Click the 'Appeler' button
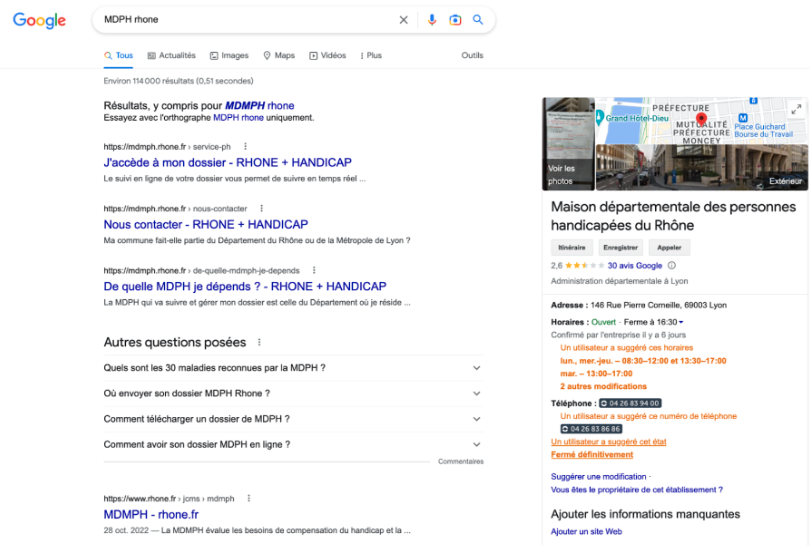The width and height of the screenshot is (810, 558). click(x=669, y=247)
